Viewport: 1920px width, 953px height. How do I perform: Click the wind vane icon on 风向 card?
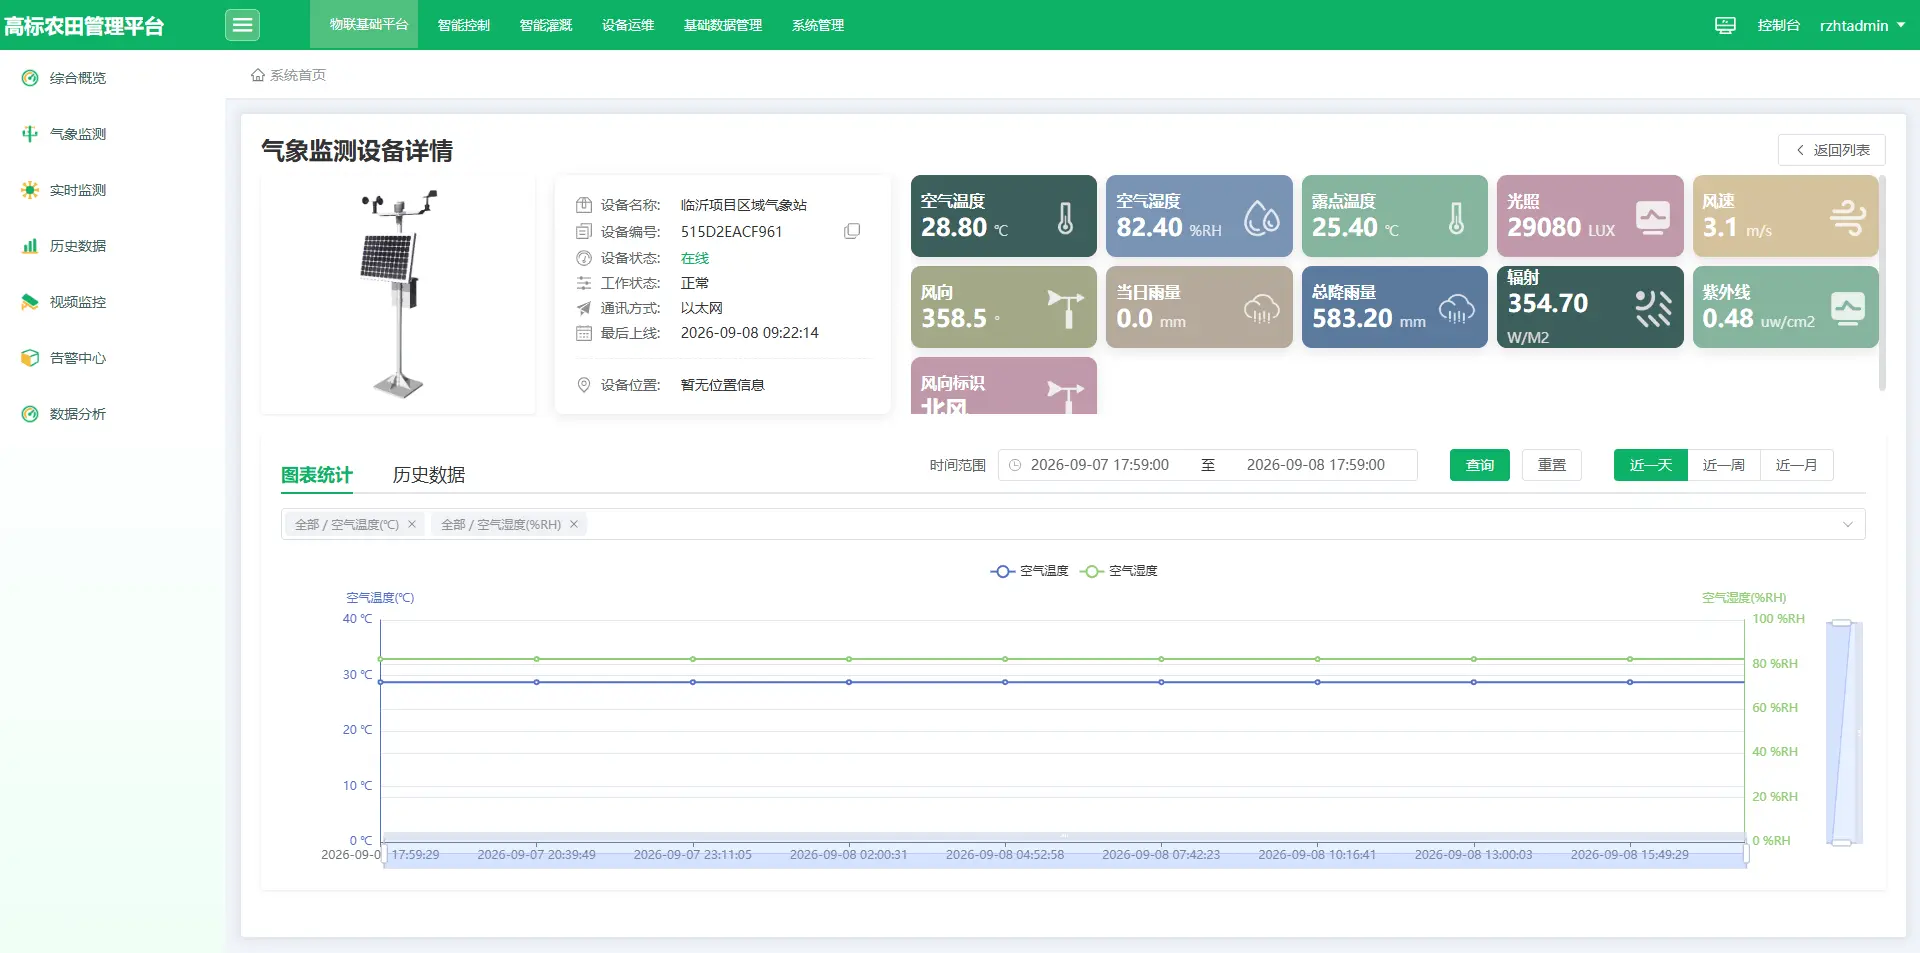point(1066,309)
